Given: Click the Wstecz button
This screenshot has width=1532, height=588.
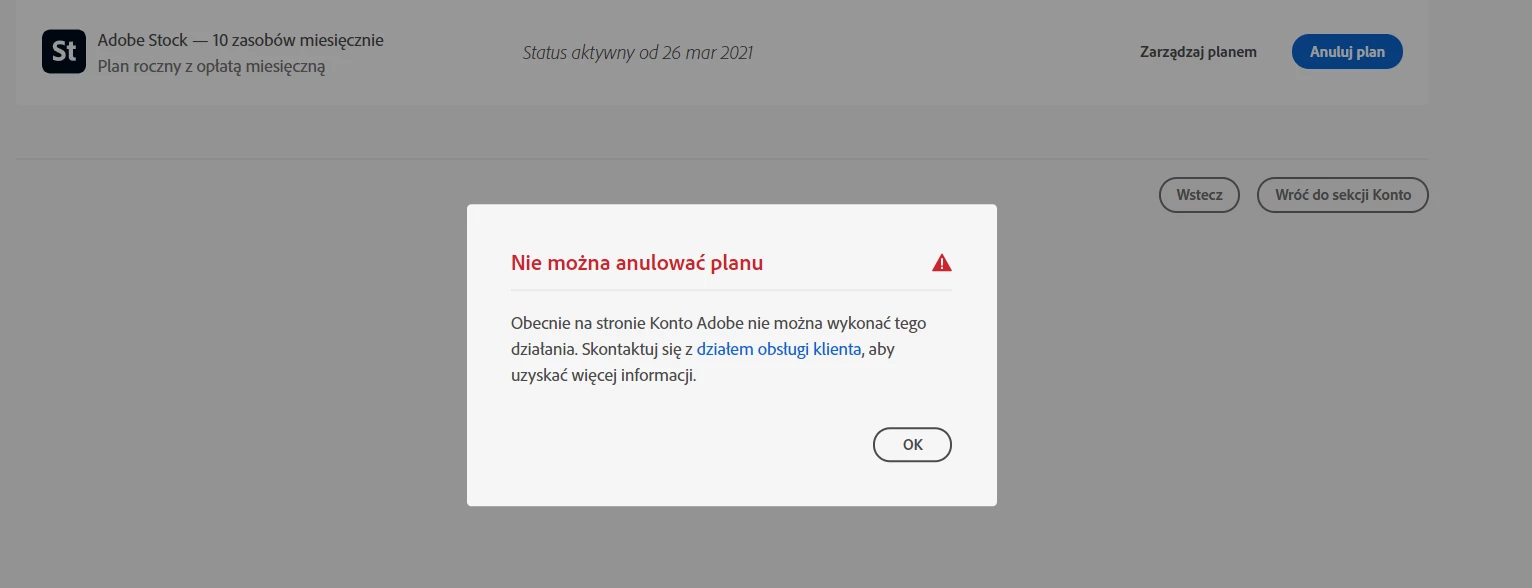Looking at the screenshot, I should (1199, 195).
